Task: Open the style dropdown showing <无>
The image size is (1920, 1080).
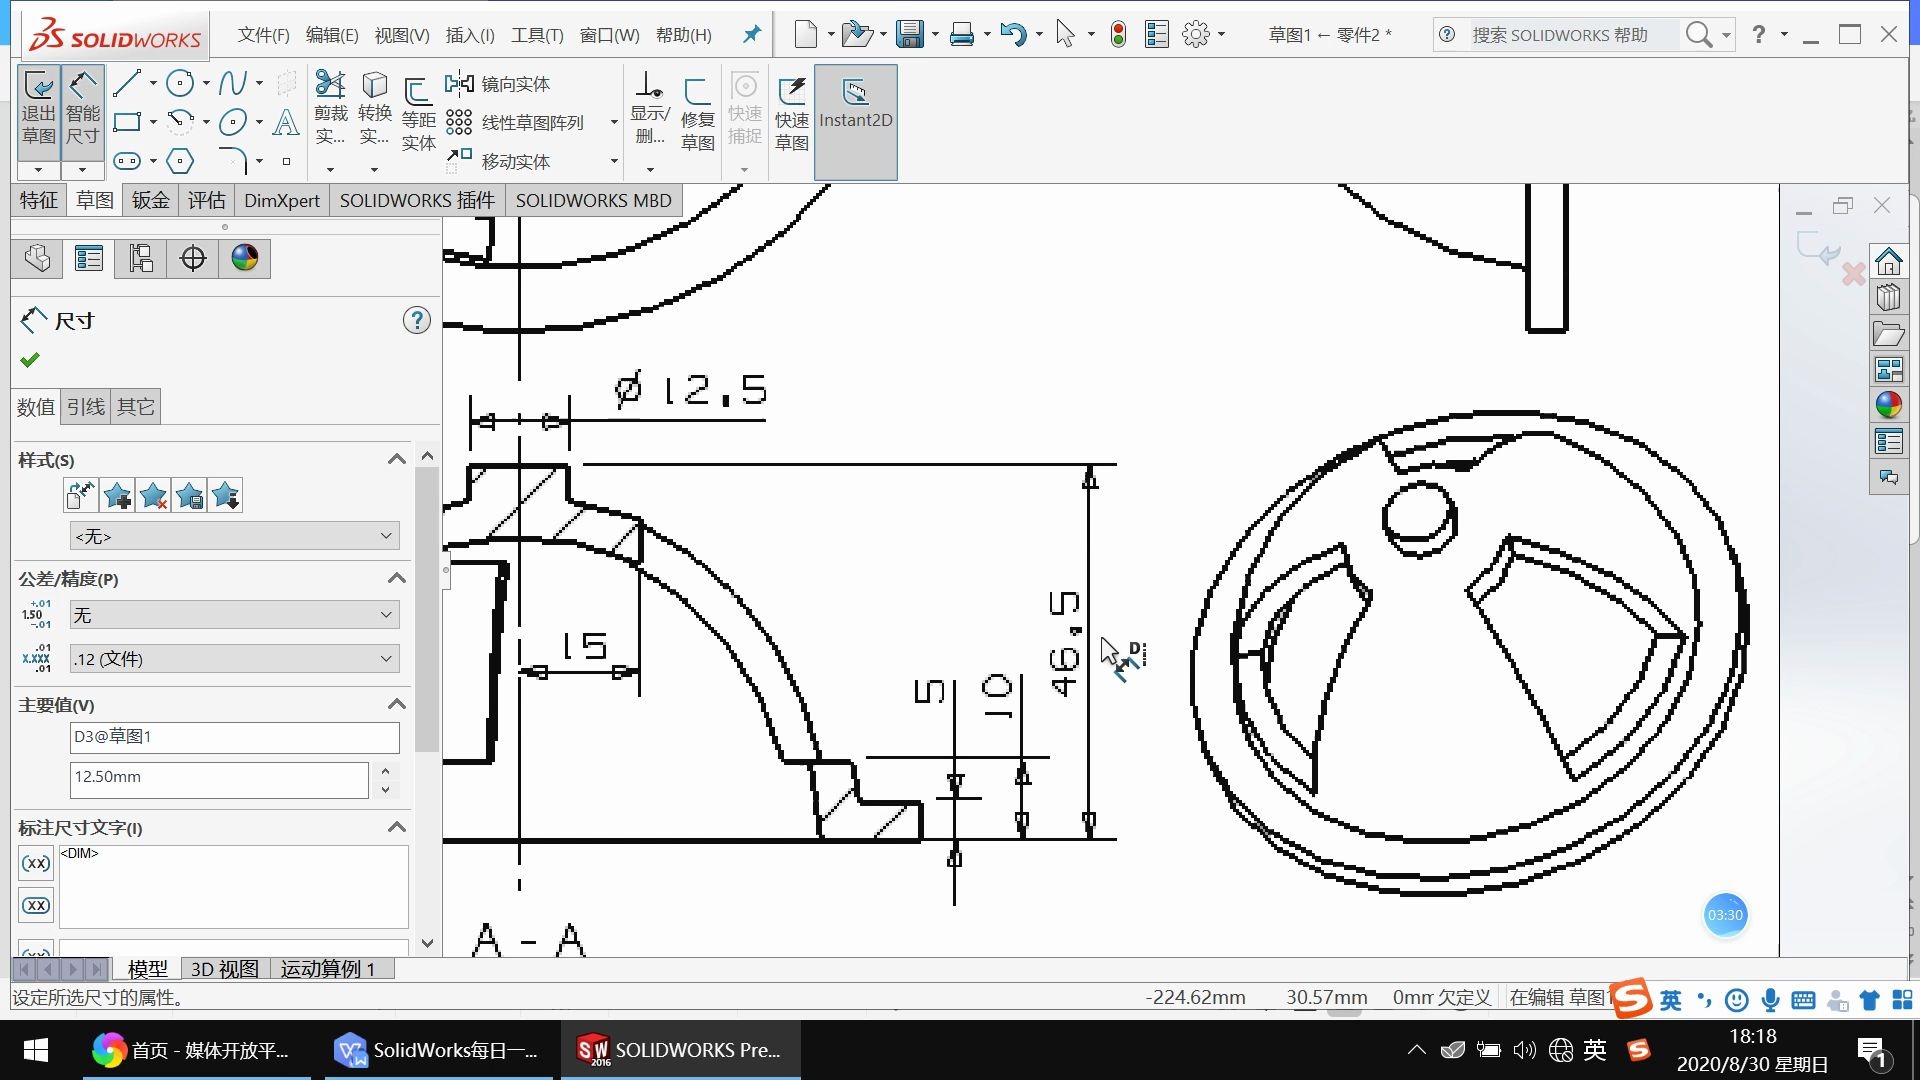Action: click(234, 537)
